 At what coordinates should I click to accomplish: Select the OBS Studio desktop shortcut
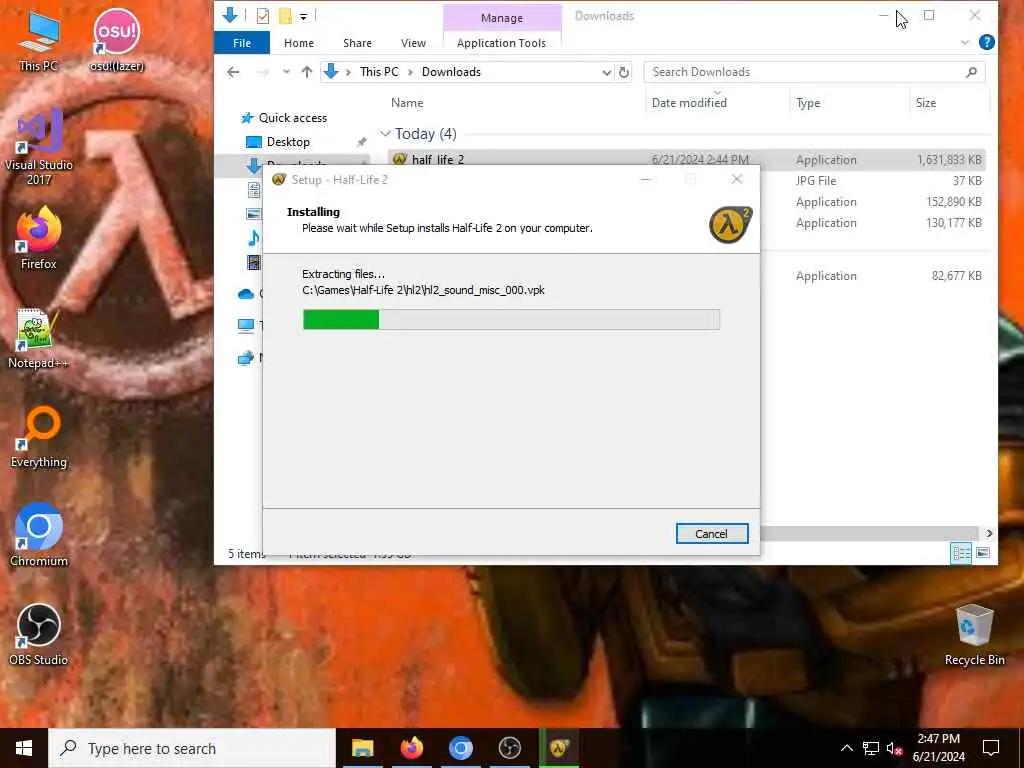(39, 635)
